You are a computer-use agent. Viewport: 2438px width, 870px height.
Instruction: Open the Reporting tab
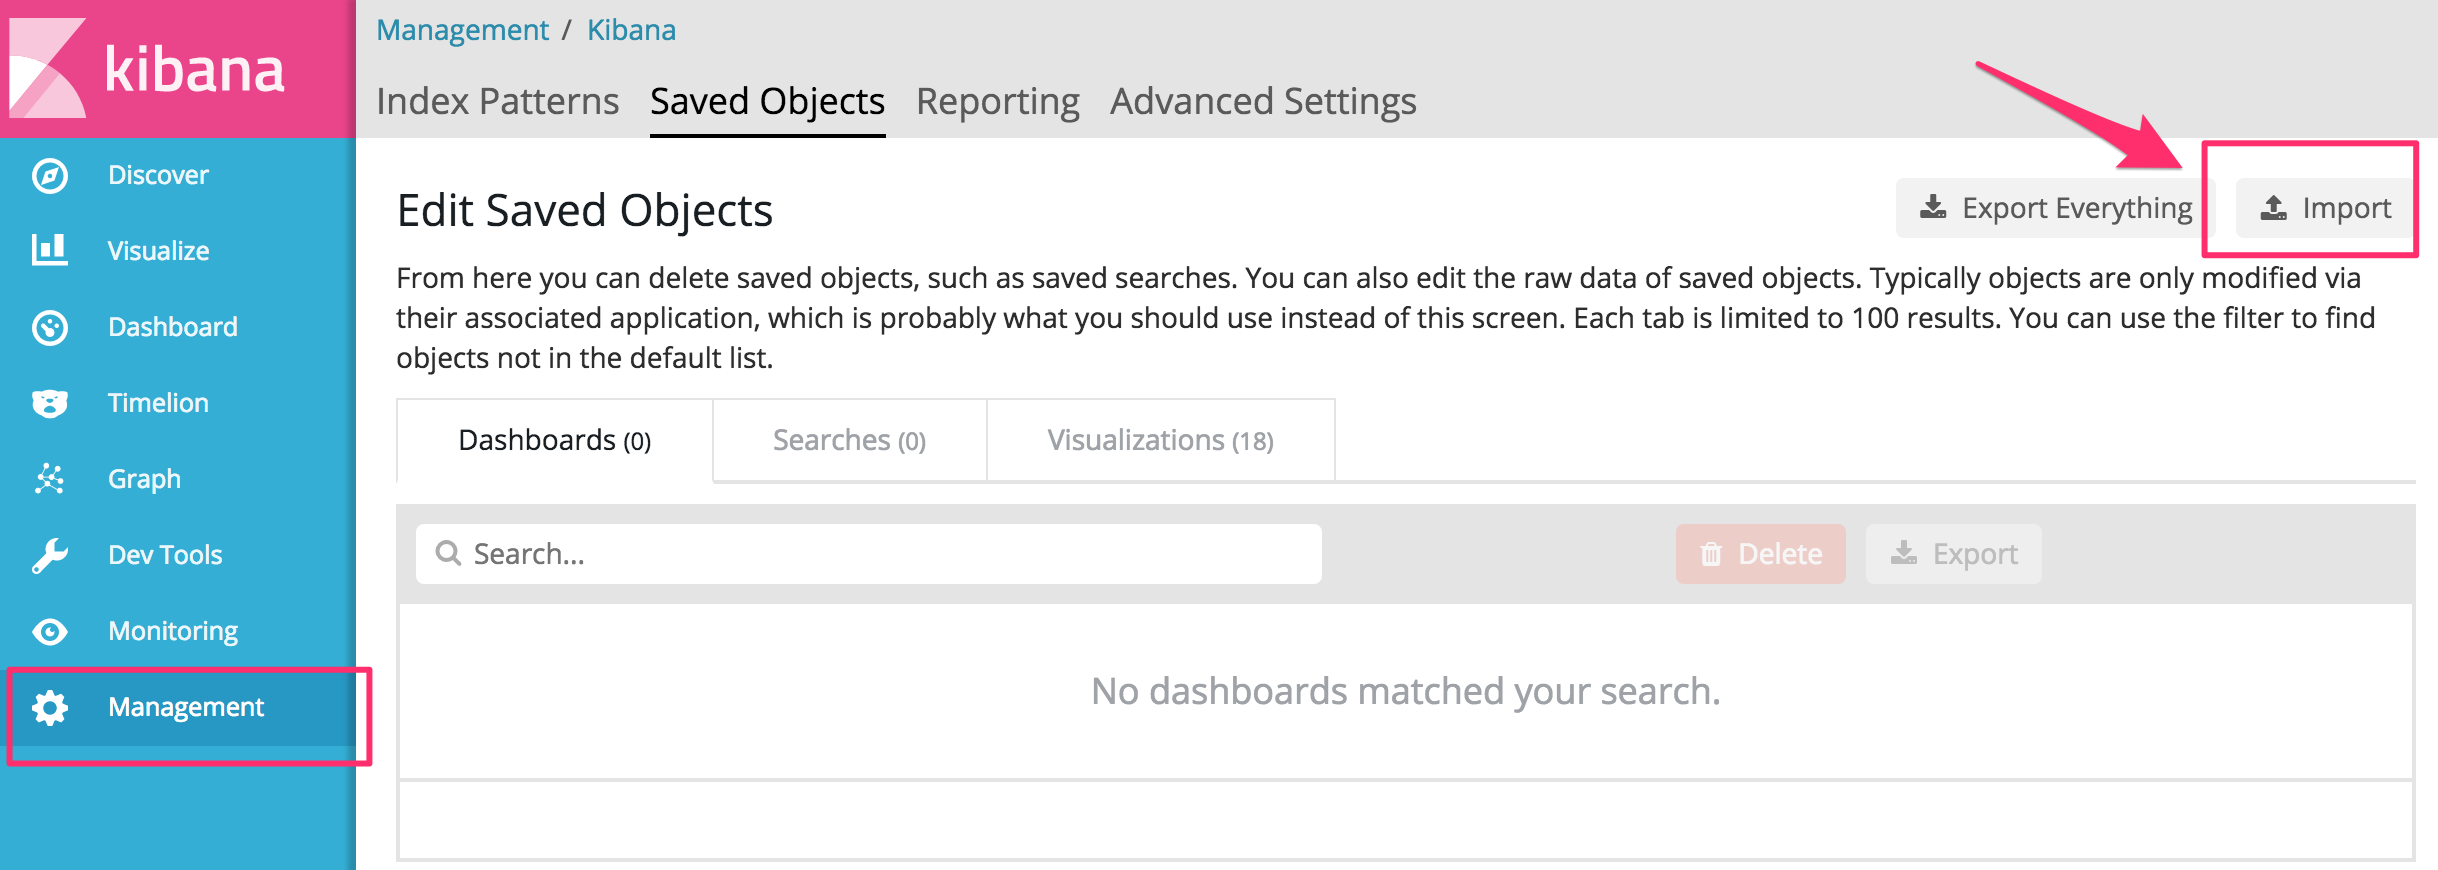[997, 102]
